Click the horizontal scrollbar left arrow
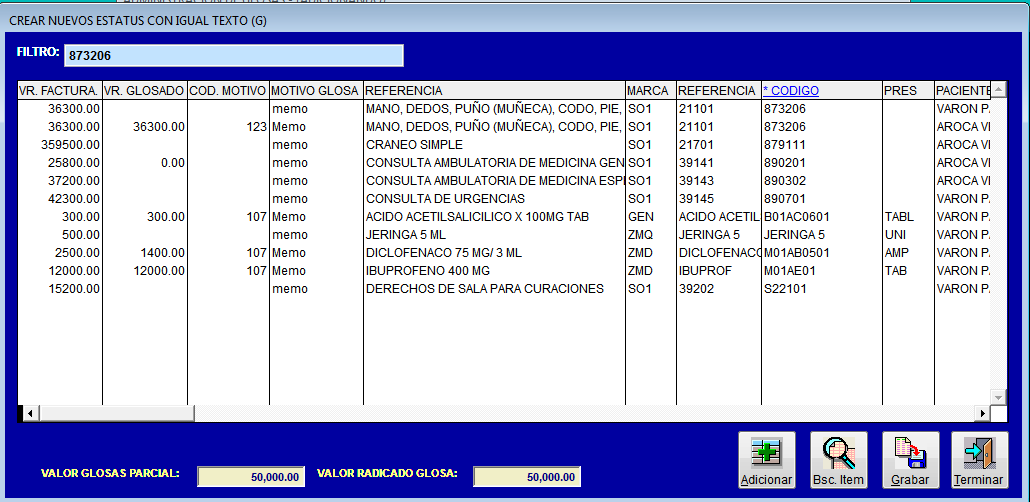Screen dimensions: 1030x502 coord(30,413)
